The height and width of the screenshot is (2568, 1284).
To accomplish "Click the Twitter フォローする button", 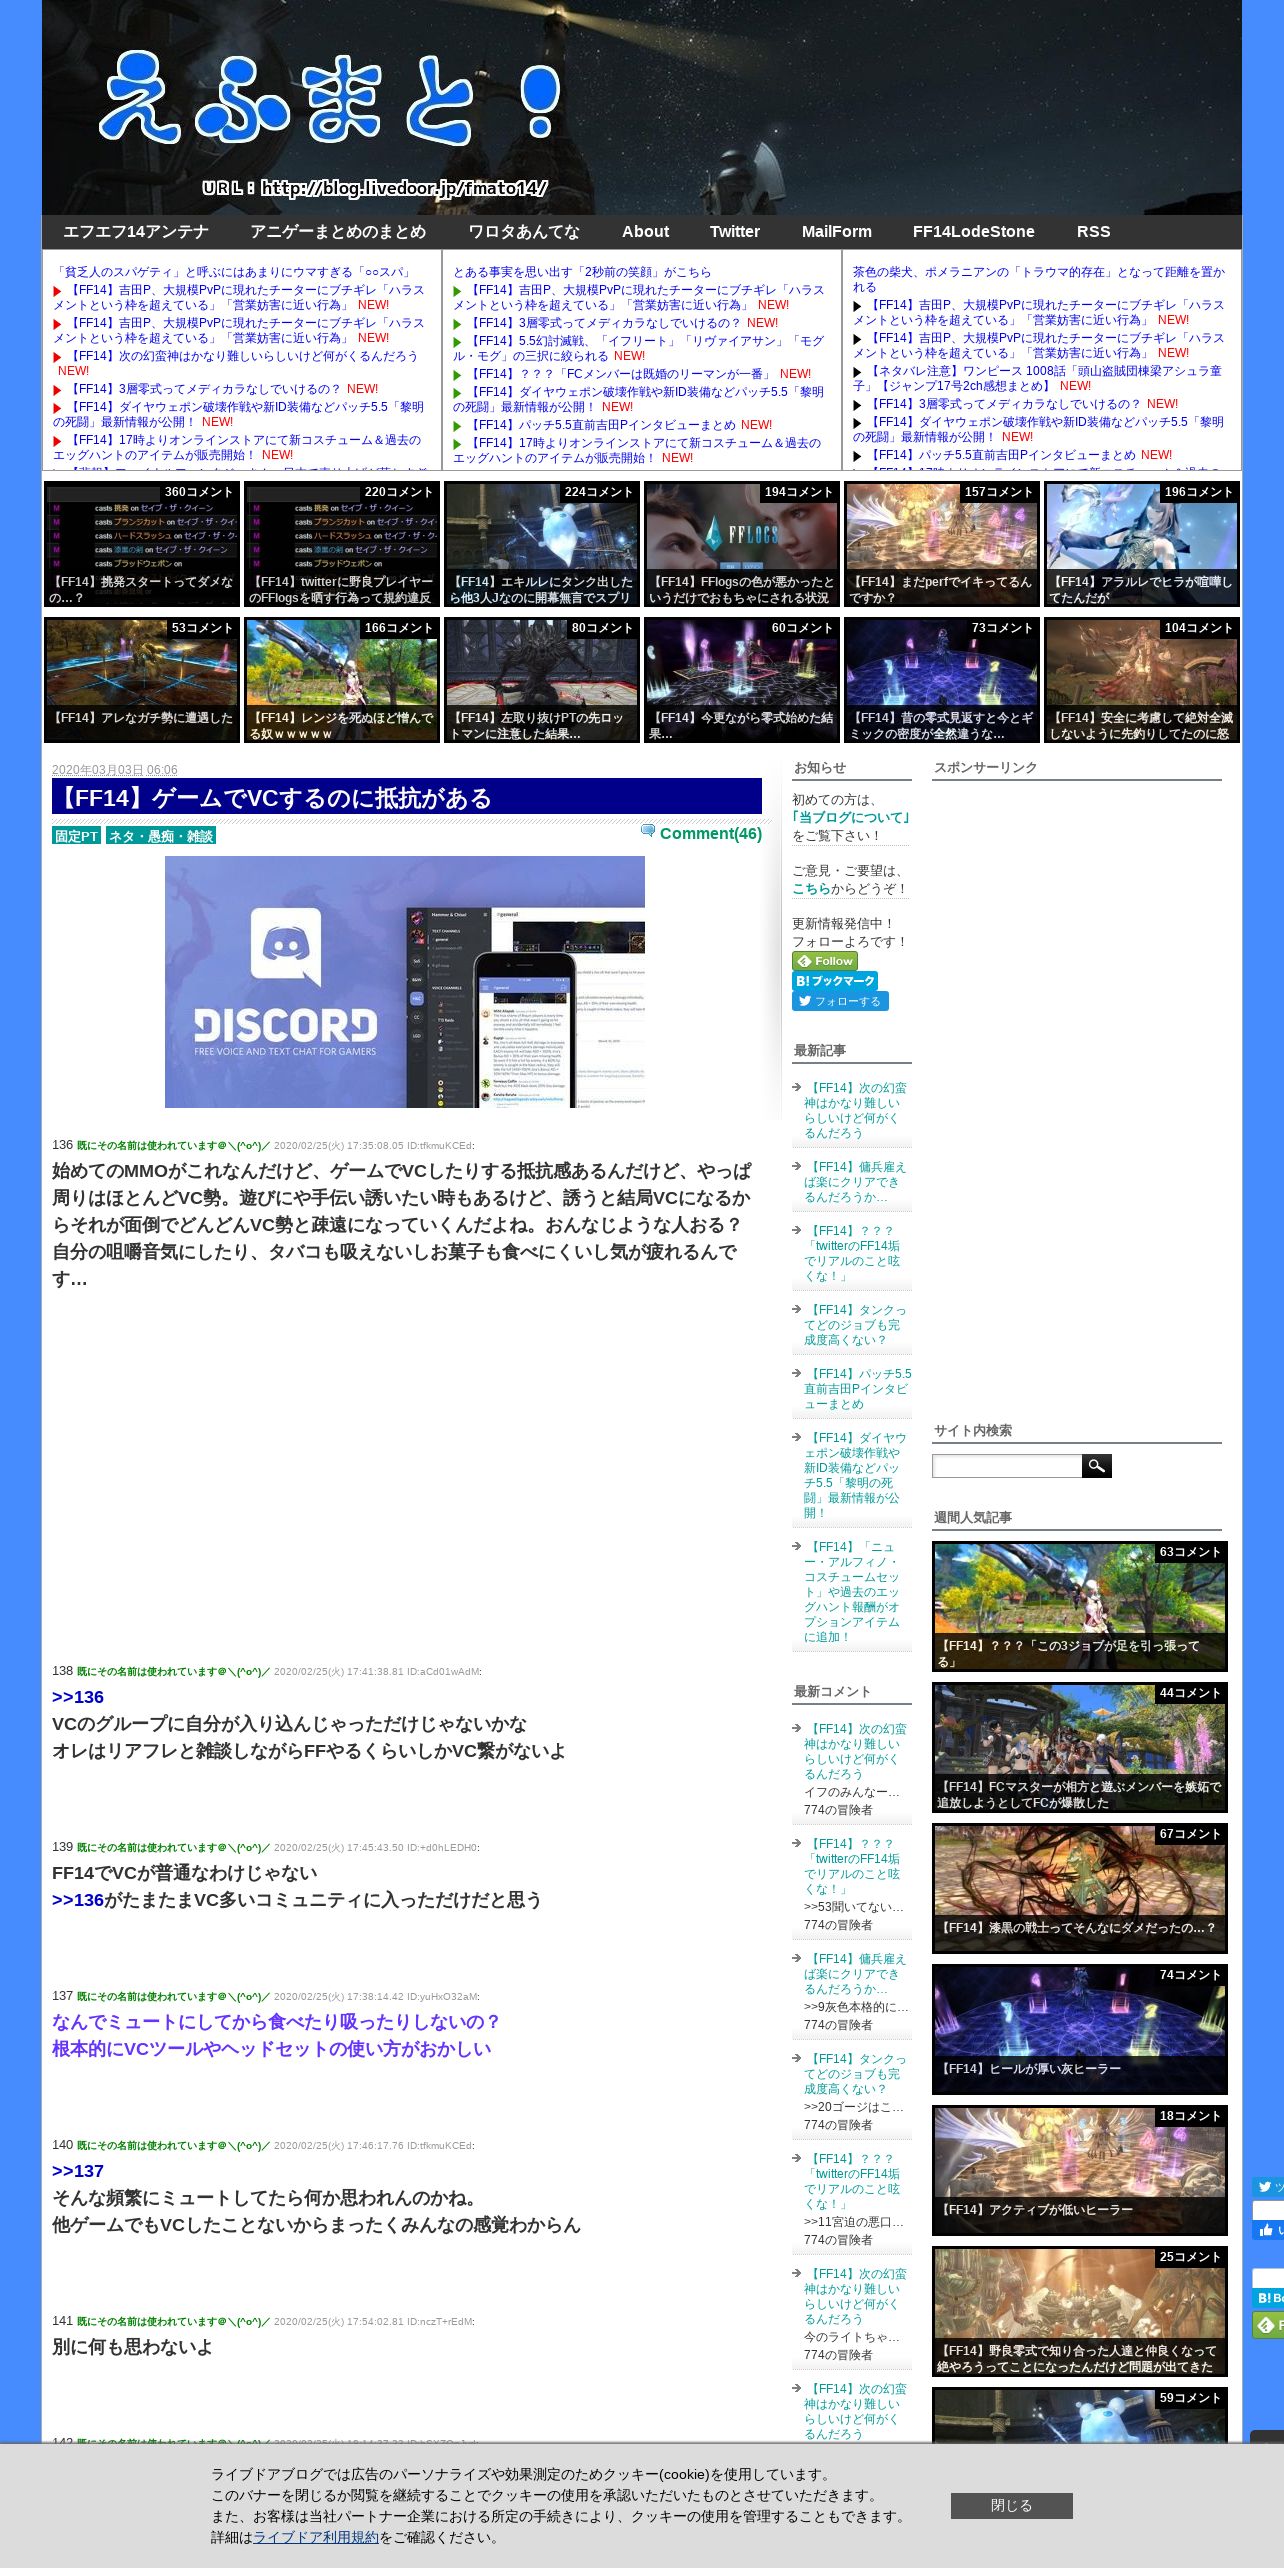I will [x=840, y=1001].
